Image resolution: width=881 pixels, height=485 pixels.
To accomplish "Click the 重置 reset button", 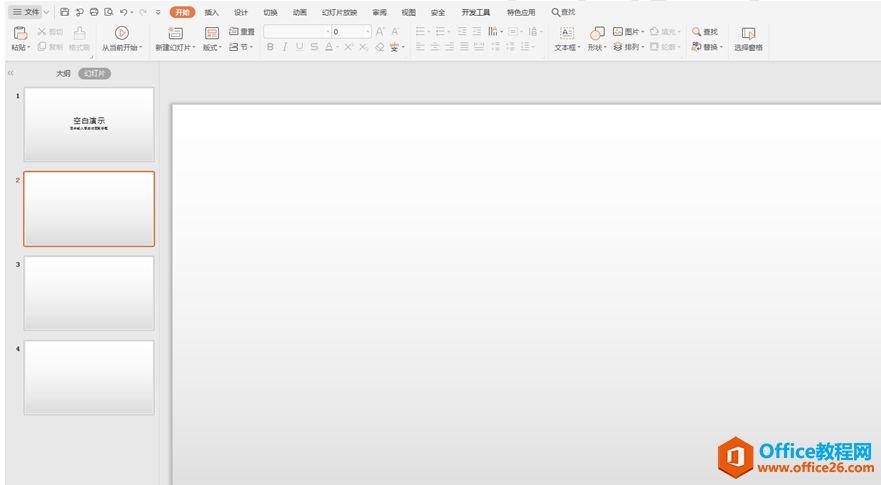I will click(242, 32).
